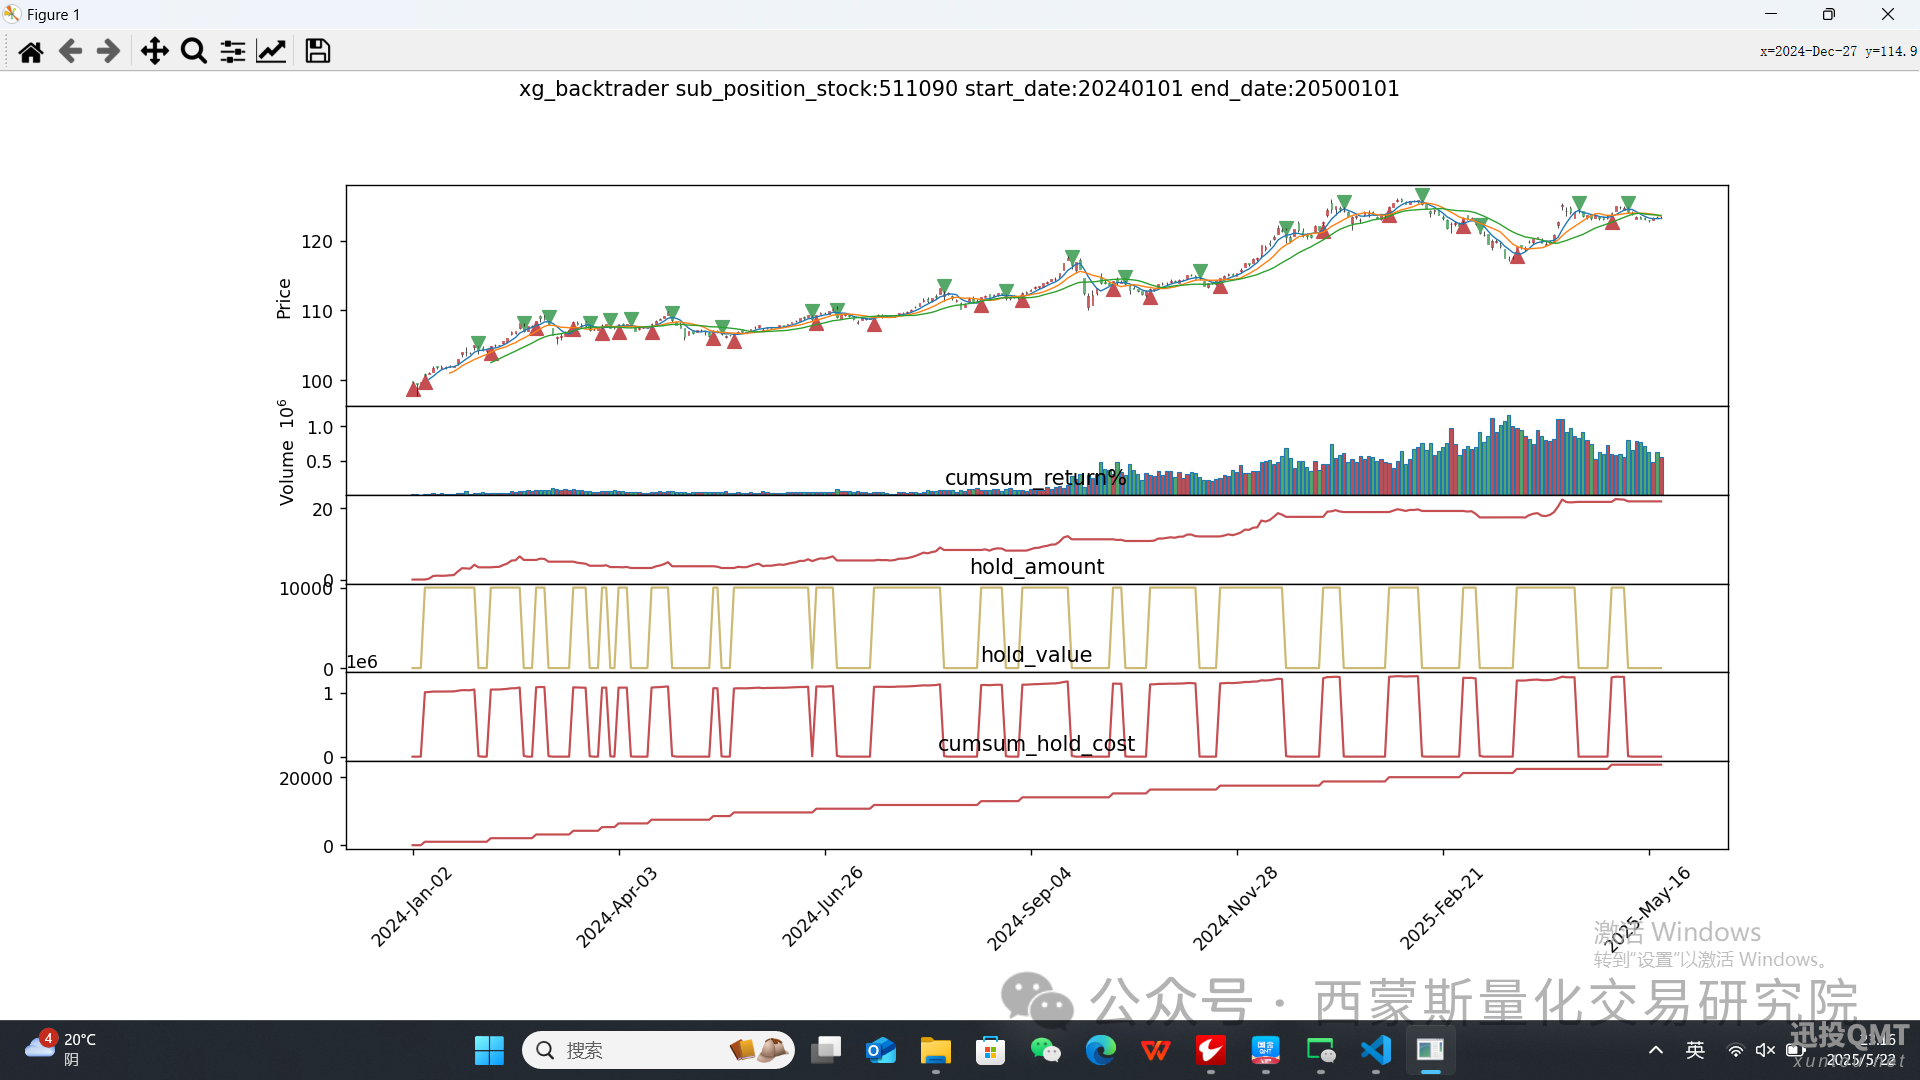Click the cumsum_return% subplot title

tap(1036, 478)
